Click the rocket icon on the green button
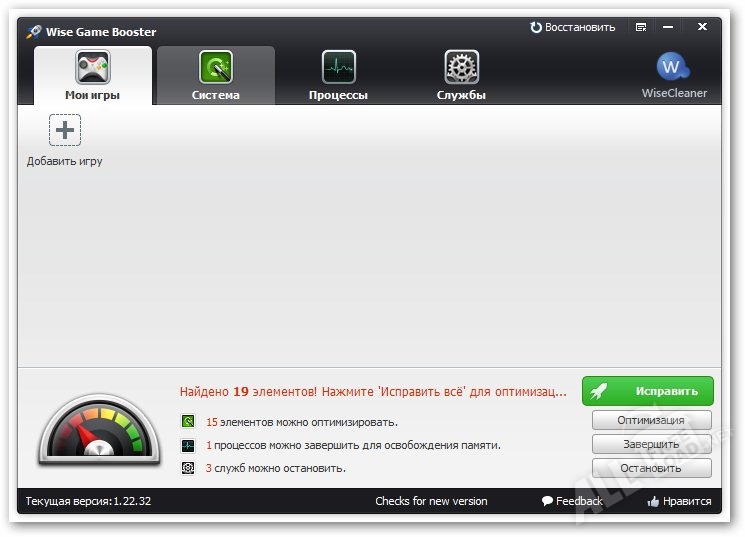The image size is (745, 537). tap(600, 391)
